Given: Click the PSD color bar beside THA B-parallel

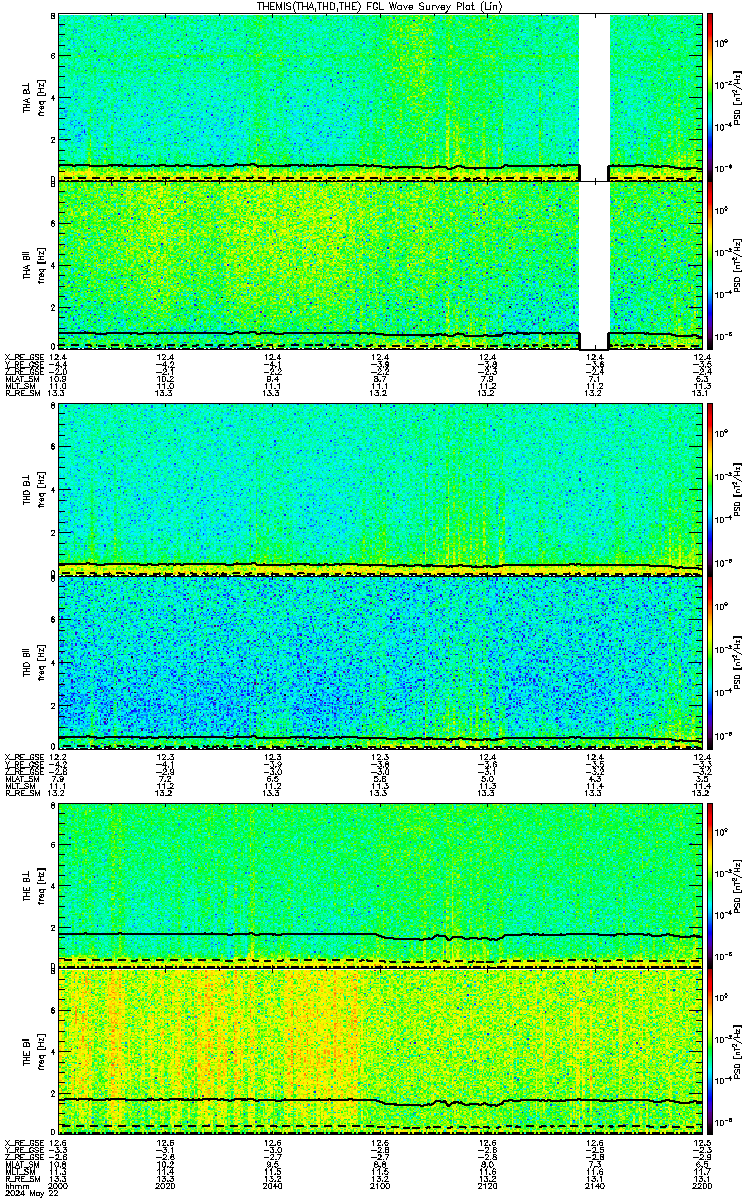Looking at the screenshot, I should click(711, 265).
